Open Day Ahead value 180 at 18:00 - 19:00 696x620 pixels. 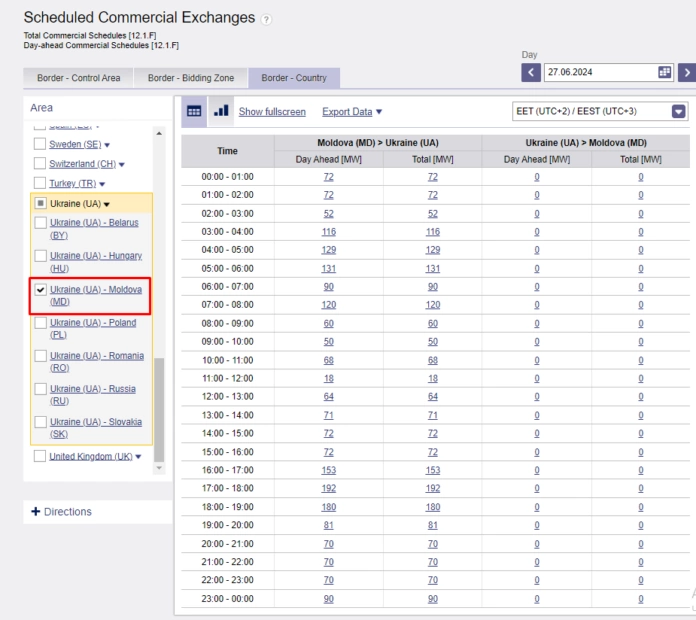click(x=328, y=507)
